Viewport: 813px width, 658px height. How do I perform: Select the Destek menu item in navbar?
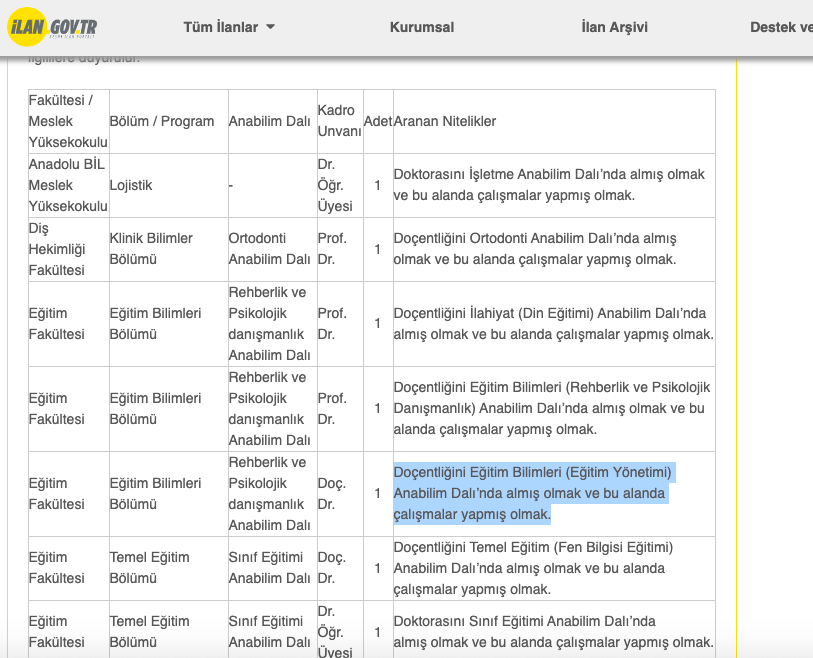pos(781,27)
